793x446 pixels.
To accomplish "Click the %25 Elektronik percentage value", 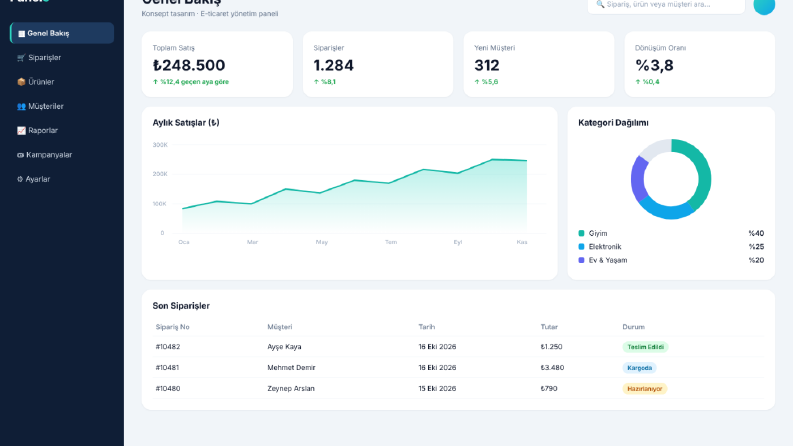I will pyautogui.click(x=756, y=247).
